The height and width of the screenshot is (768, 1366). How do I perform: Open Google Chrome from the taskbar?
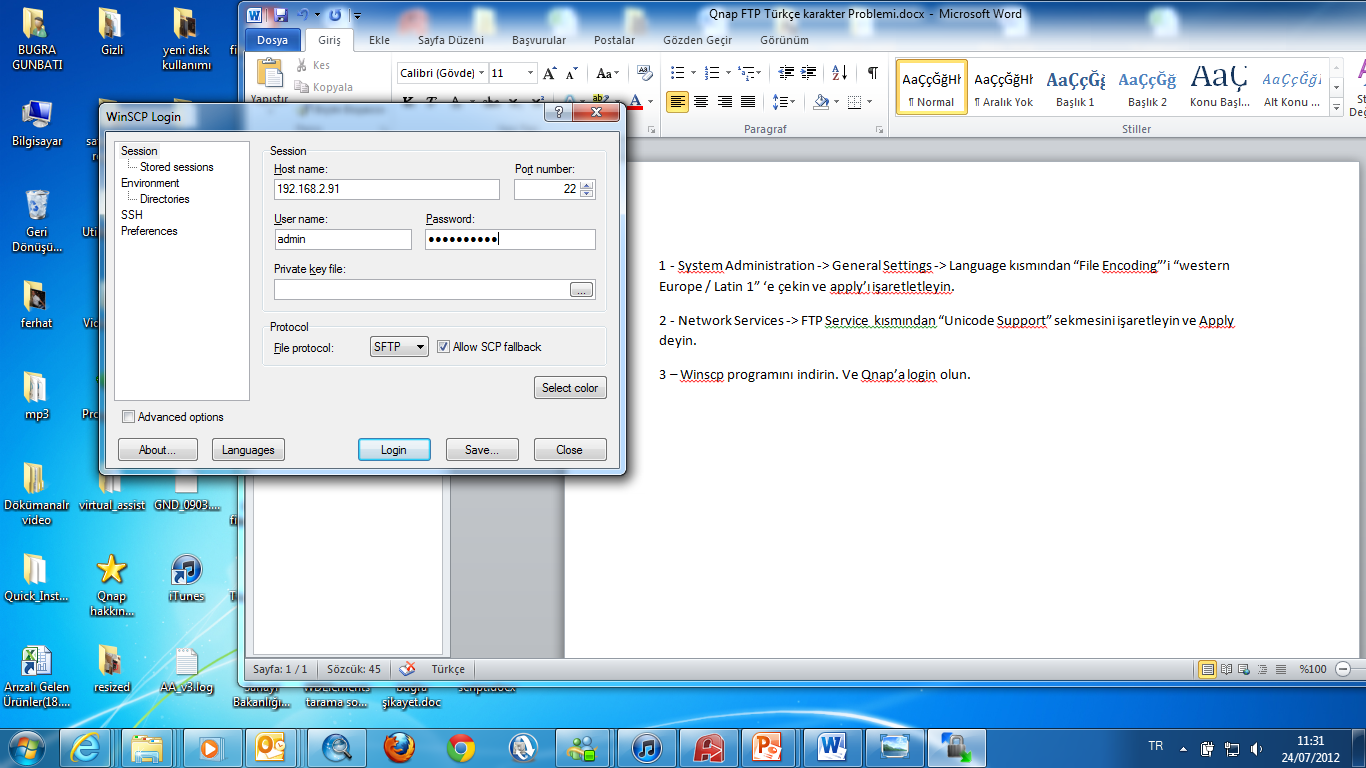[461, 747]
